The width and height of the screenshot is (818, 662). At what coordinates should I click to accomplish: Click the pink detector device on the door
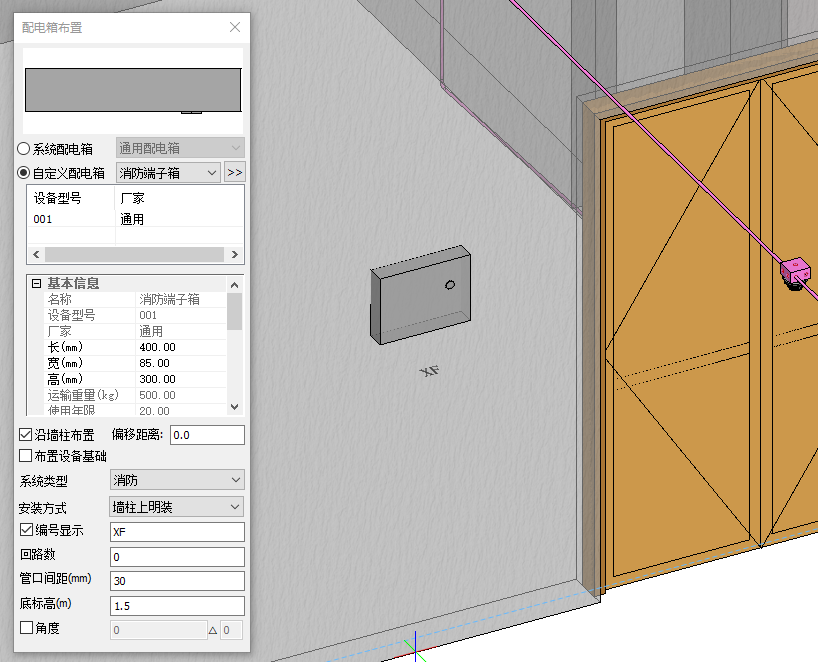click(x=795, y=270)
